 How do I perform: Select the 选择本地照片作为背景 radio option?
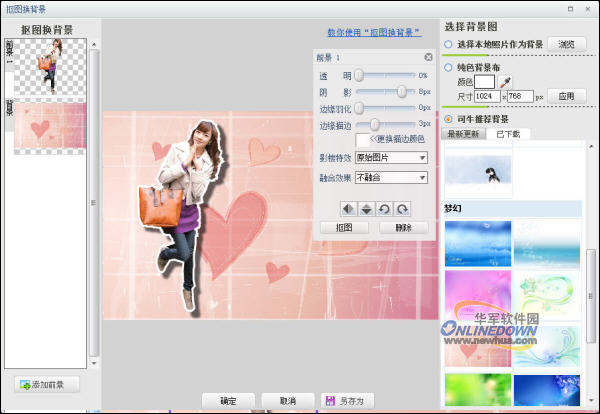pyautogui.click(x=449, y=44)
